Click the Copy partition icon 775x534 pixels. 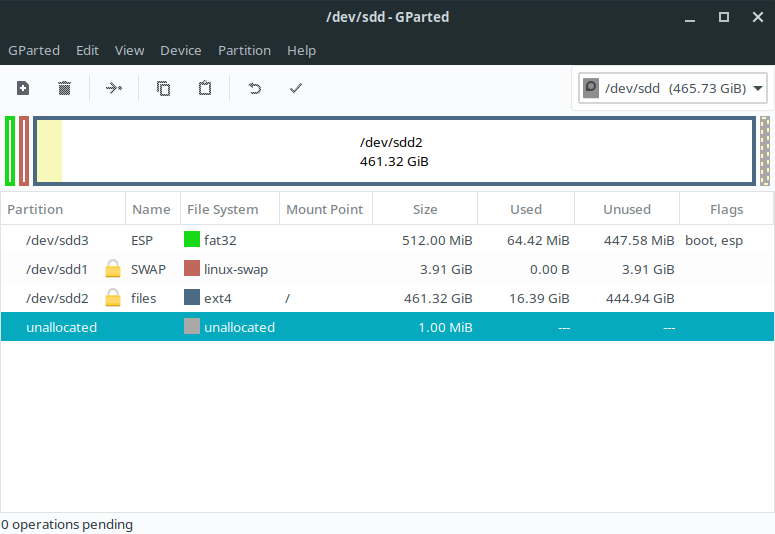click(164, 89)
